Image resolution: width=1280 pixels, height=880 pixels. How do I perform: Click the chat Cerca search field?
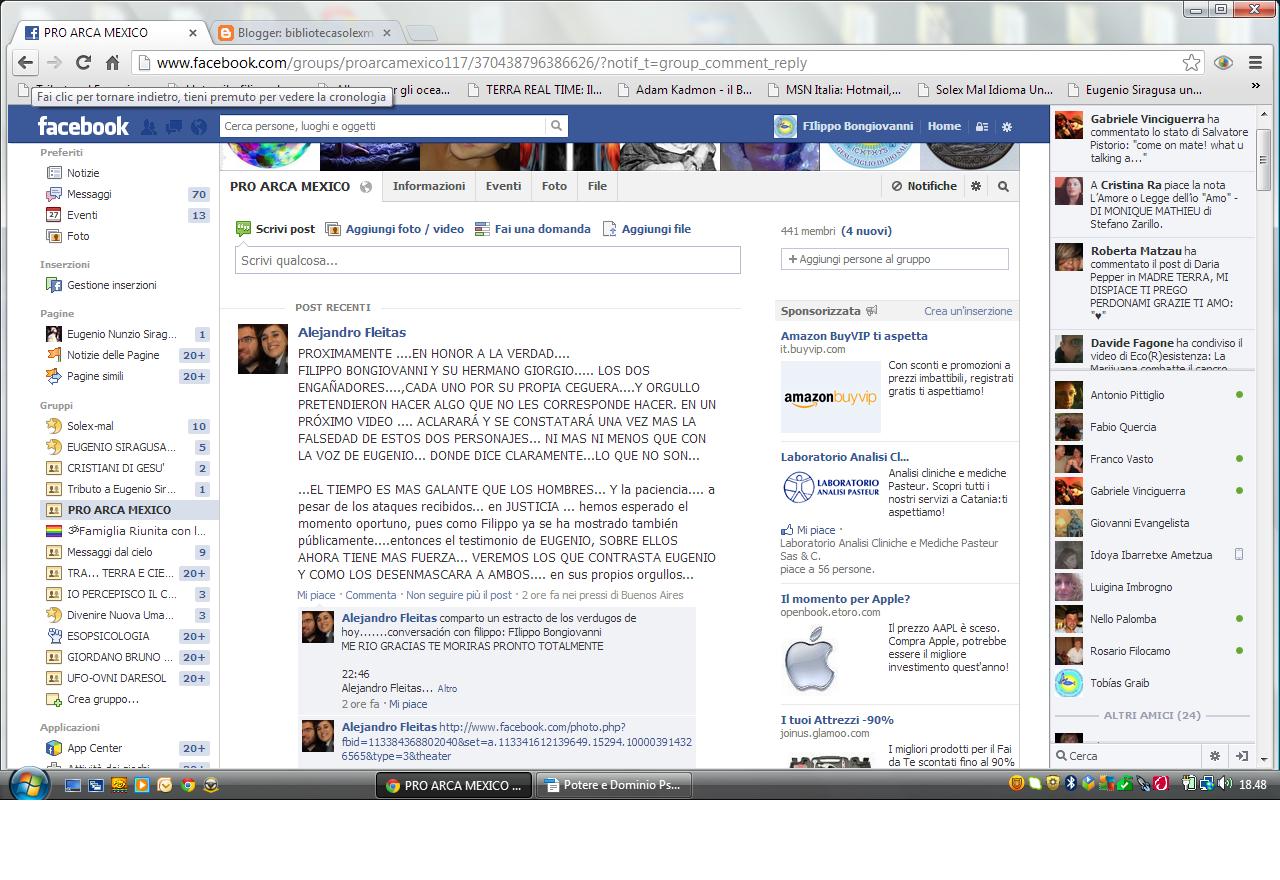click(1128, 756)
